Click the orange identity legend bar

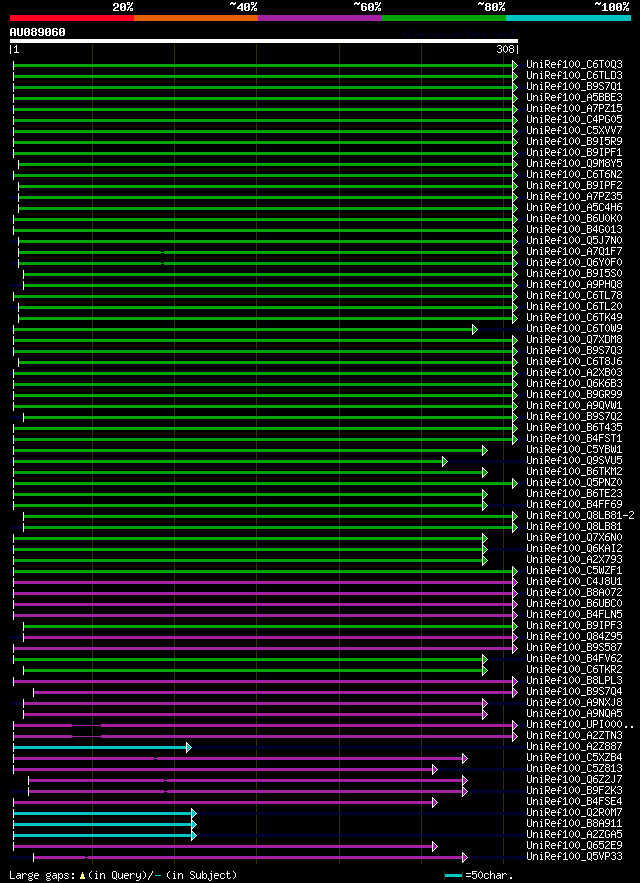196,18
